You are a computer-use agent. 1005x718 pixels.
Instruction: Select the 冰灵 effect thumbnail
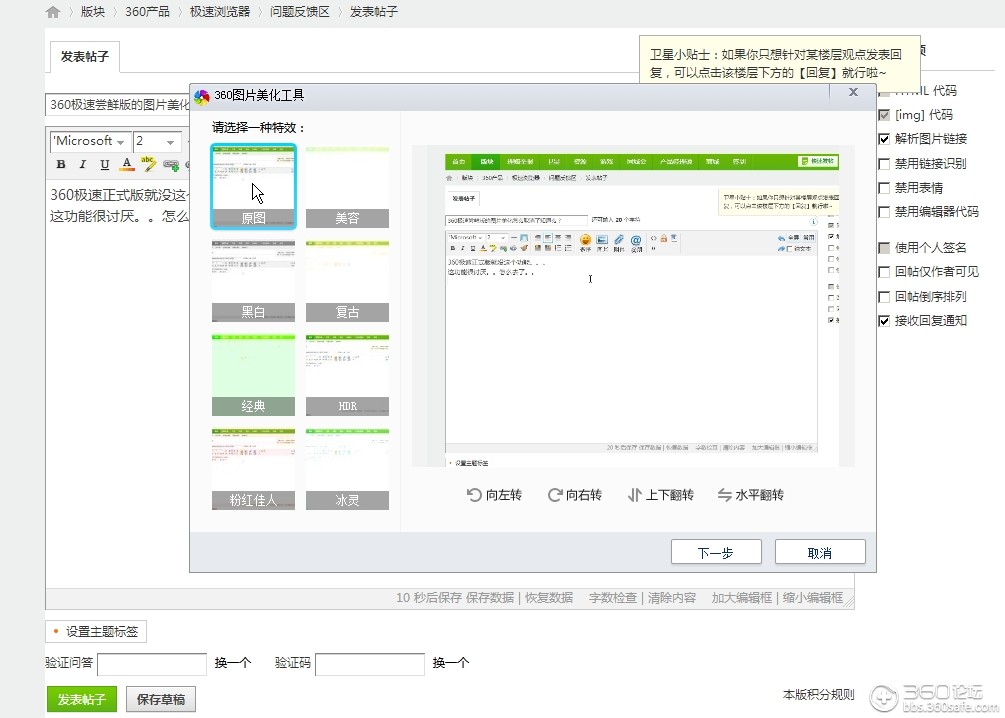347,469
